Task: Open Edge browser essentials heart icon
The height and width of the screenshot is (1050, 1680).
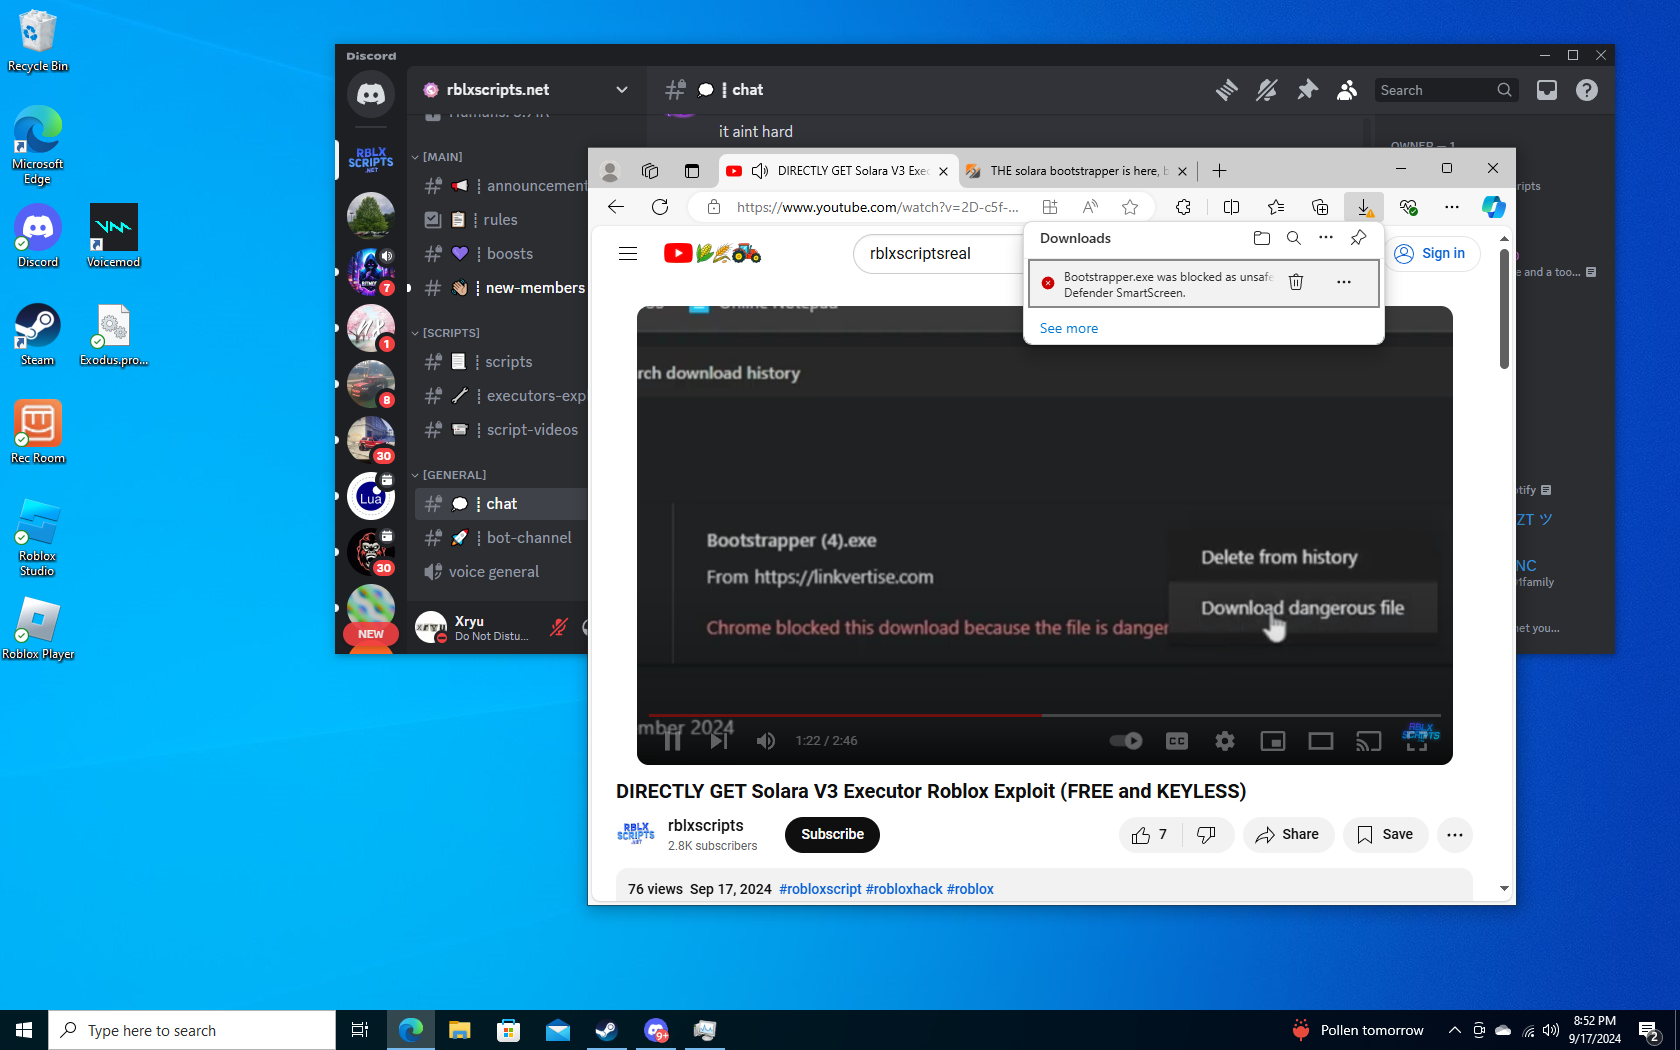Action: pyautogui.click(x=1408, y=207)
